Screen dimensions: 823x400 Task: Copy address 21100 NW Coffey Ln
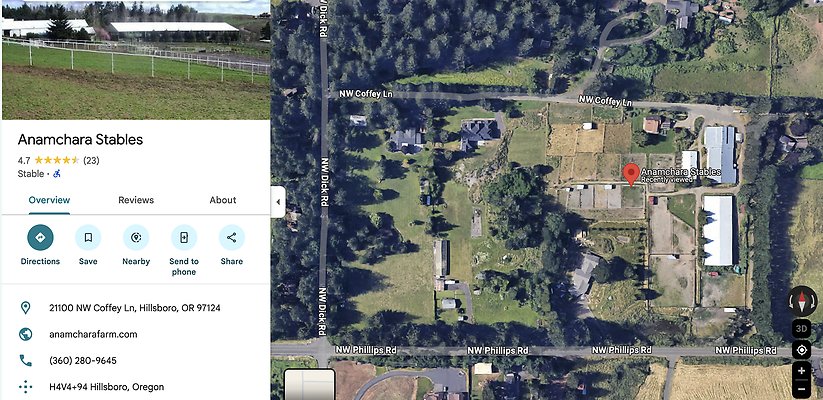pyautogui.click(x=135, y=308)
